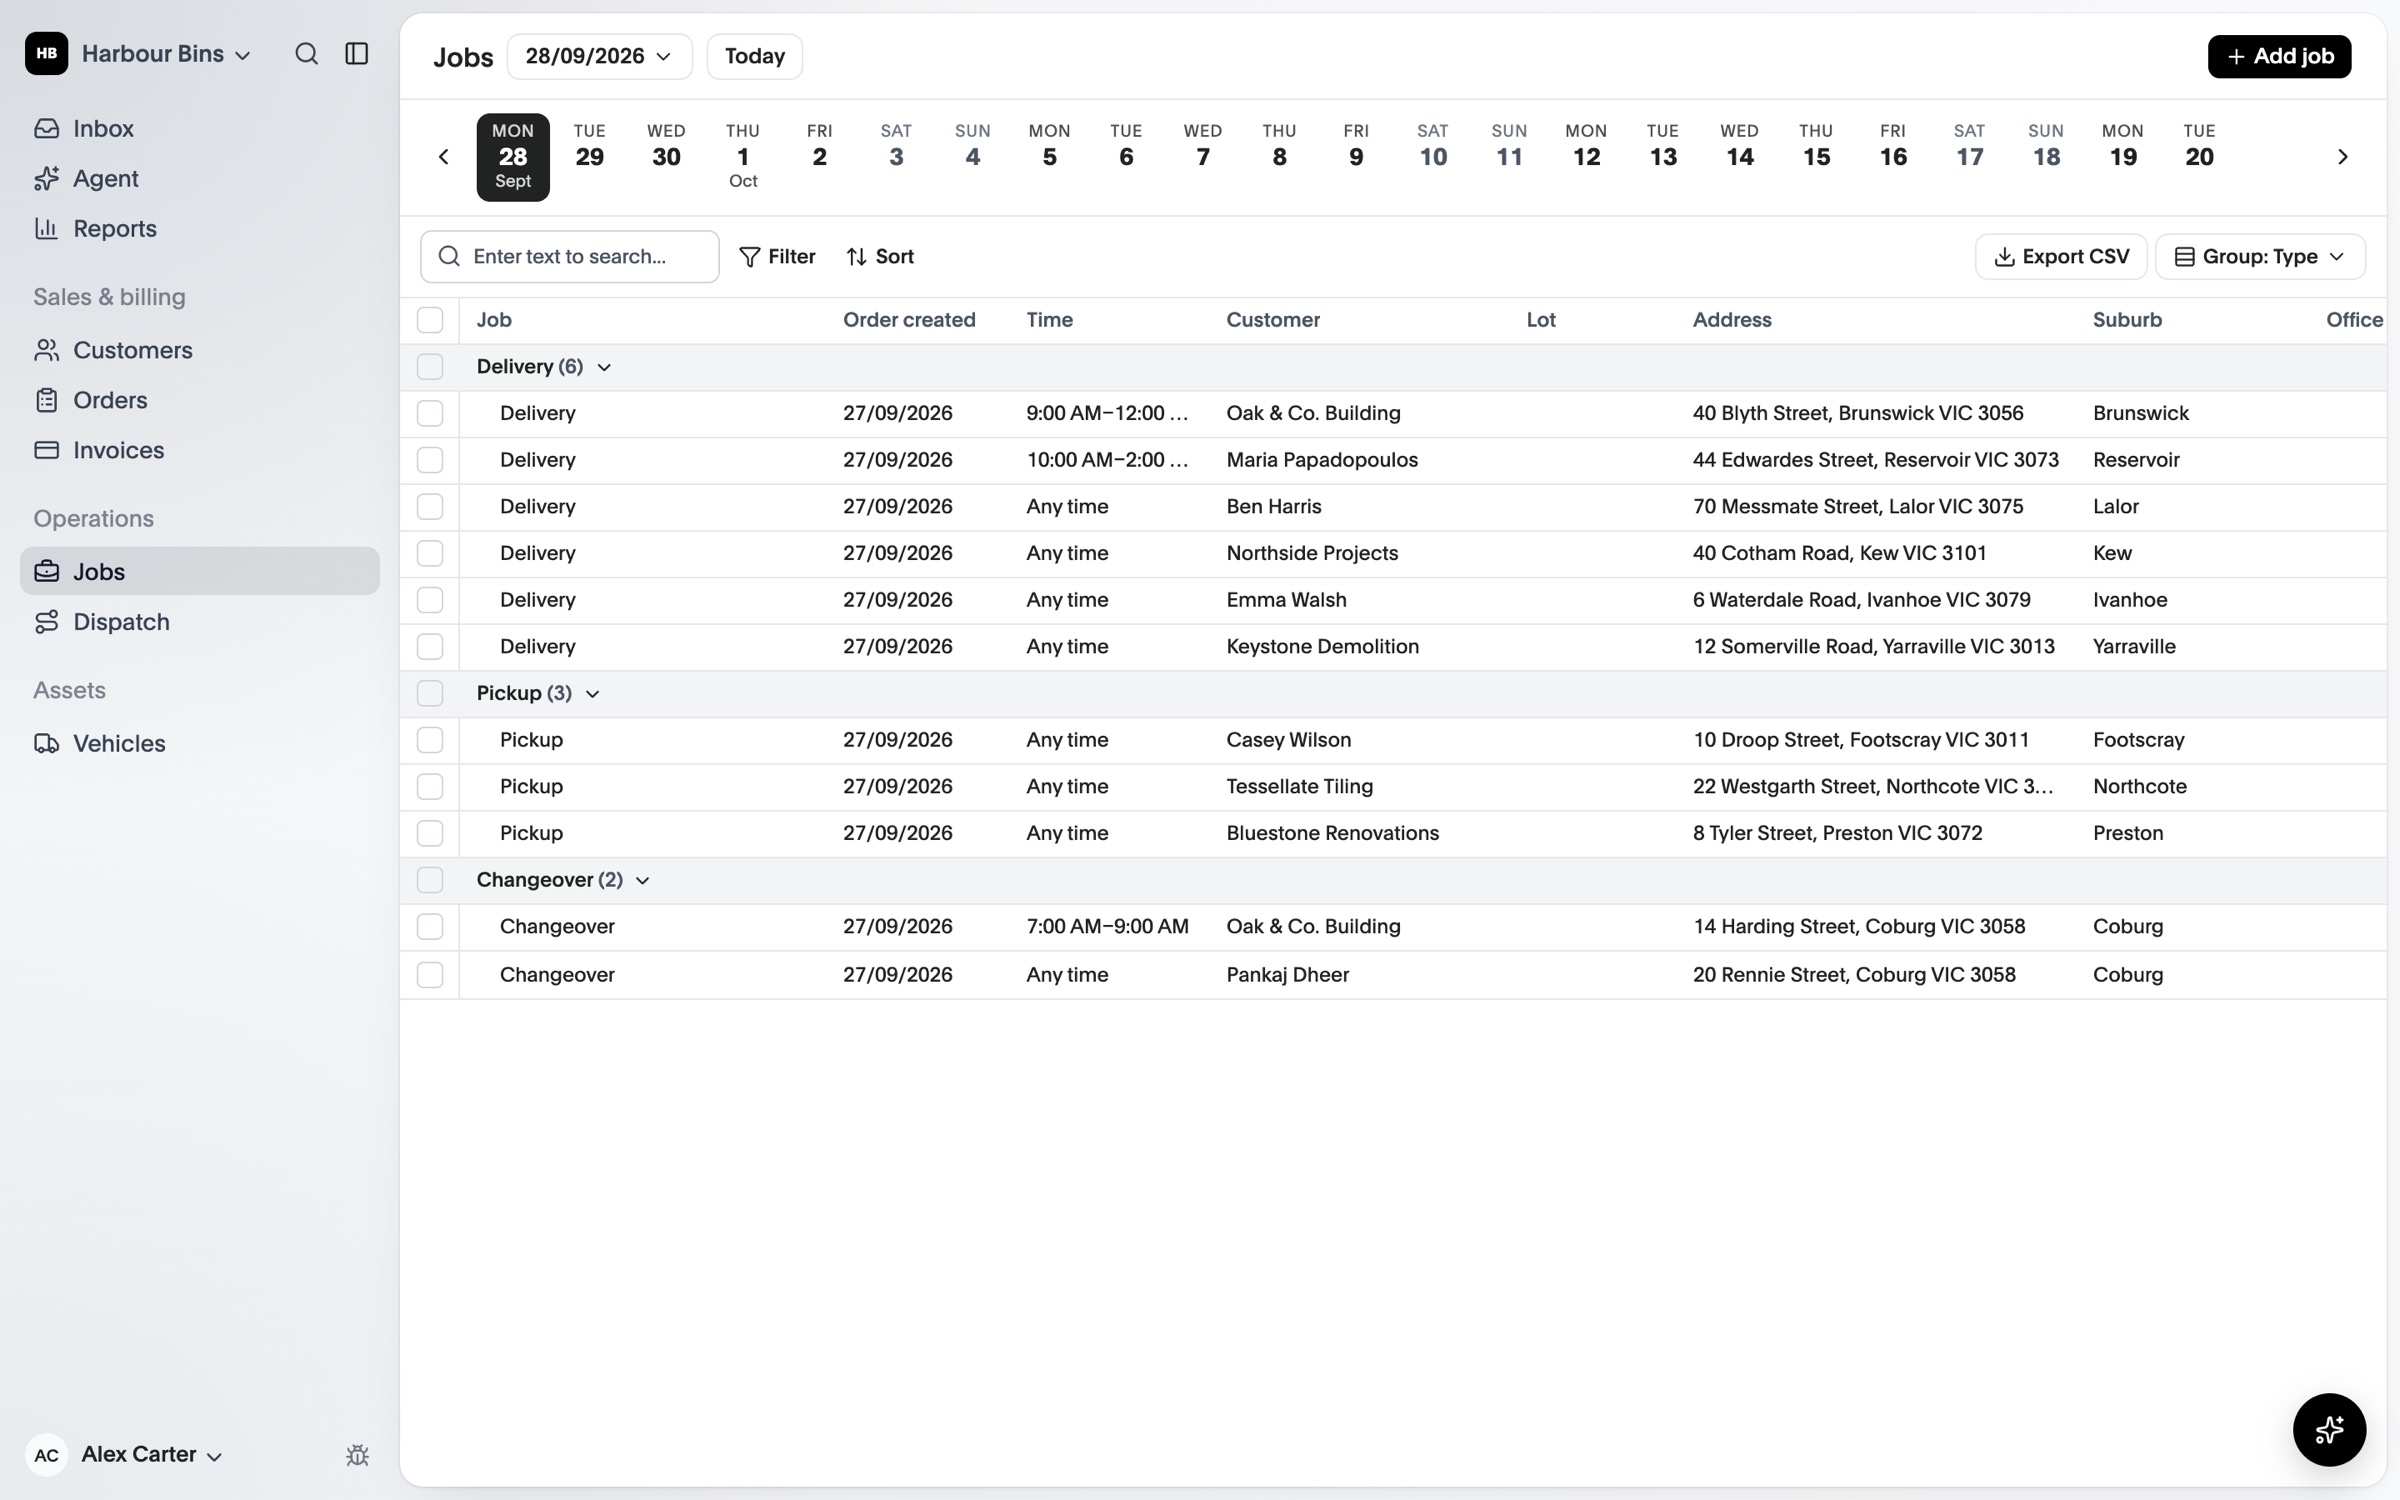Open the Sort options
This screenshot has width=2400, height=1500.
pos(880,257)
